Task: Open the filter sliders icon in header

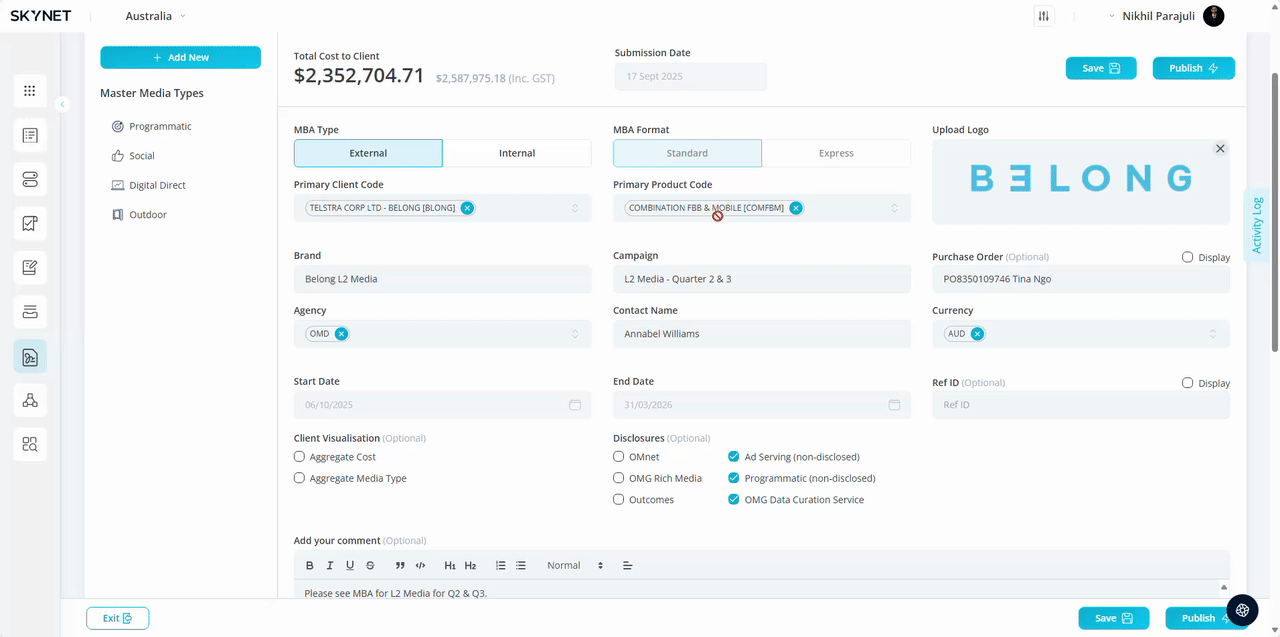Action: point(1044,16)
